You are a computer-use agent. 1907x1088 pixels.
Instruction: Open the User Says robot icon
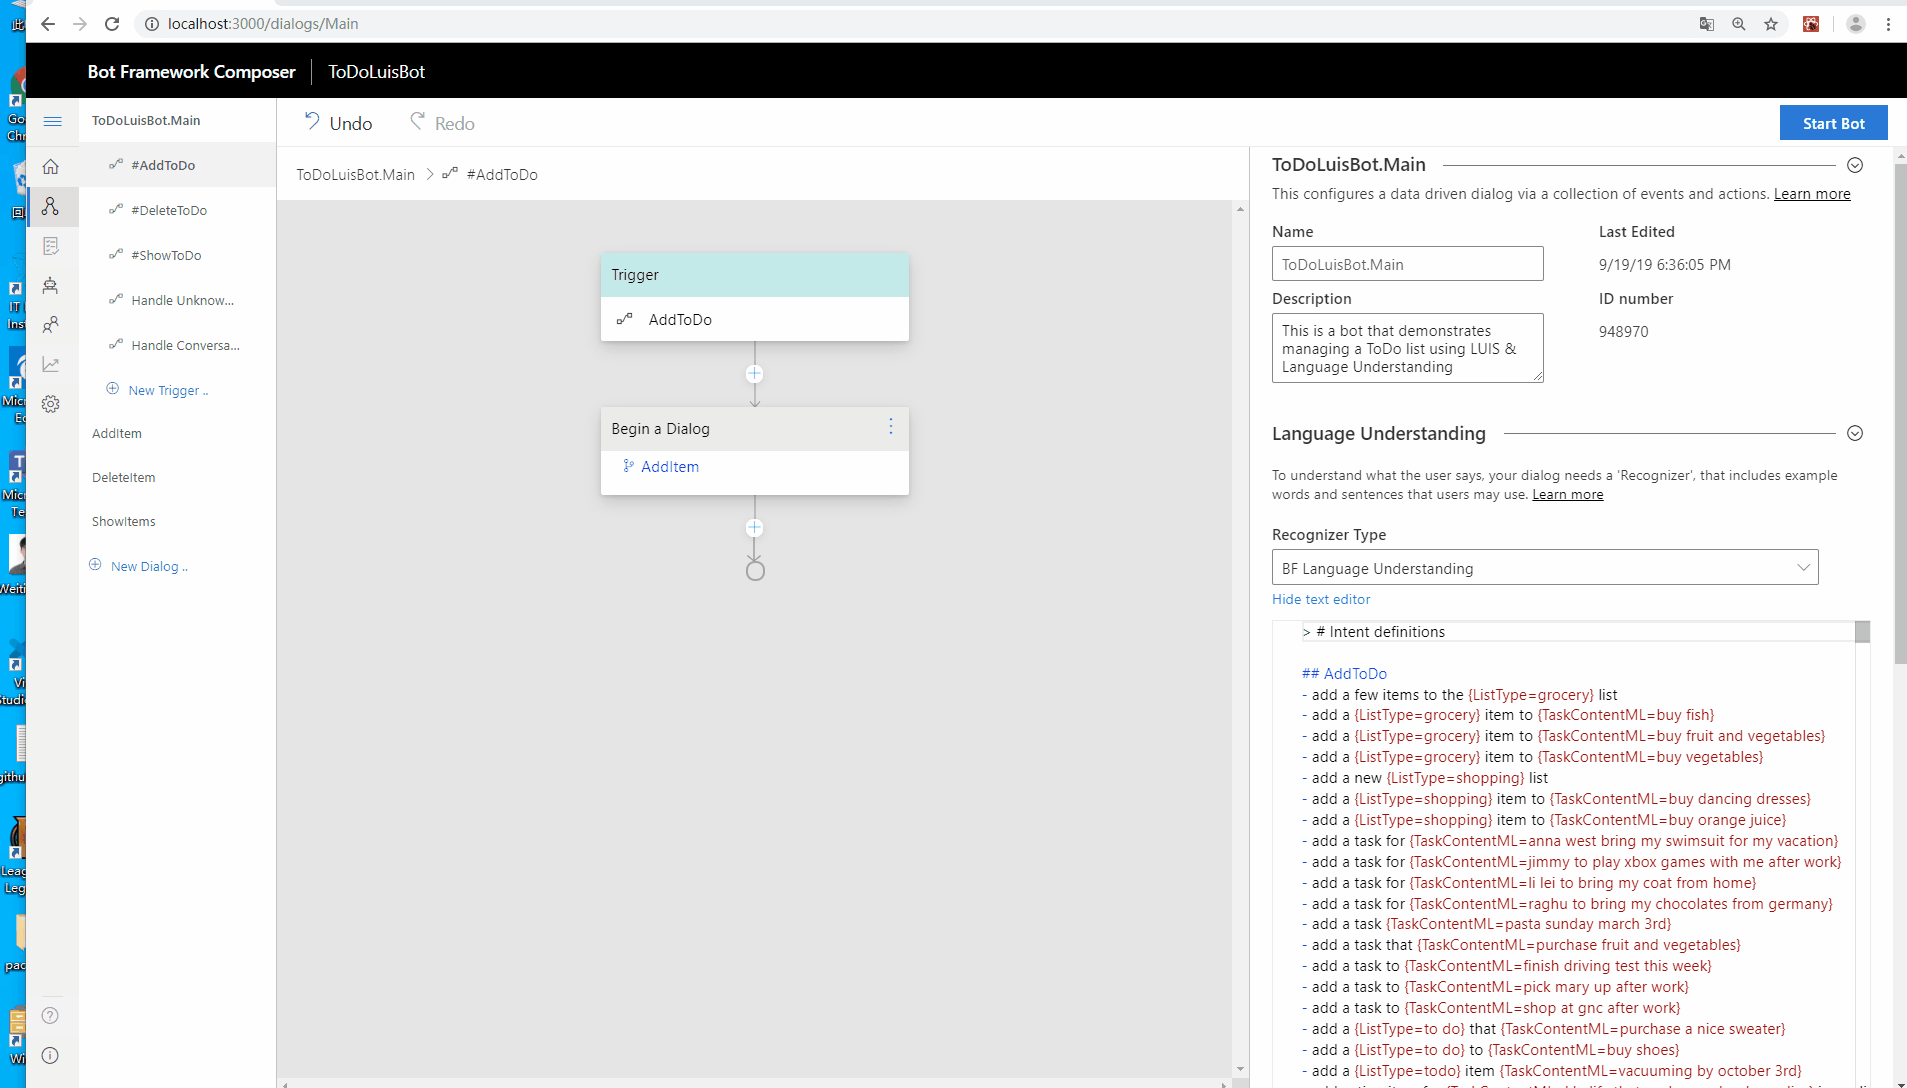coord(51,286)
